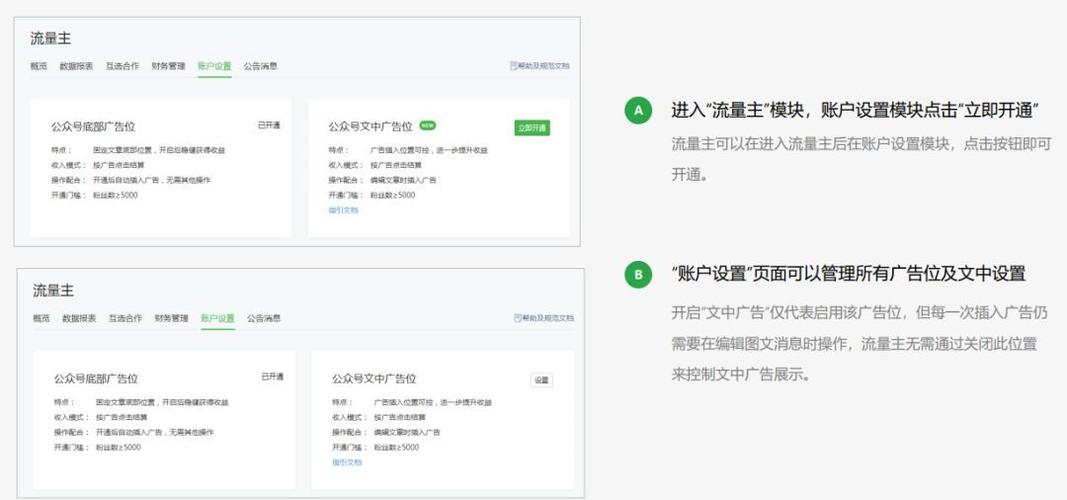Select 账户设置 tab in the upper screenshot

(214, 66)
